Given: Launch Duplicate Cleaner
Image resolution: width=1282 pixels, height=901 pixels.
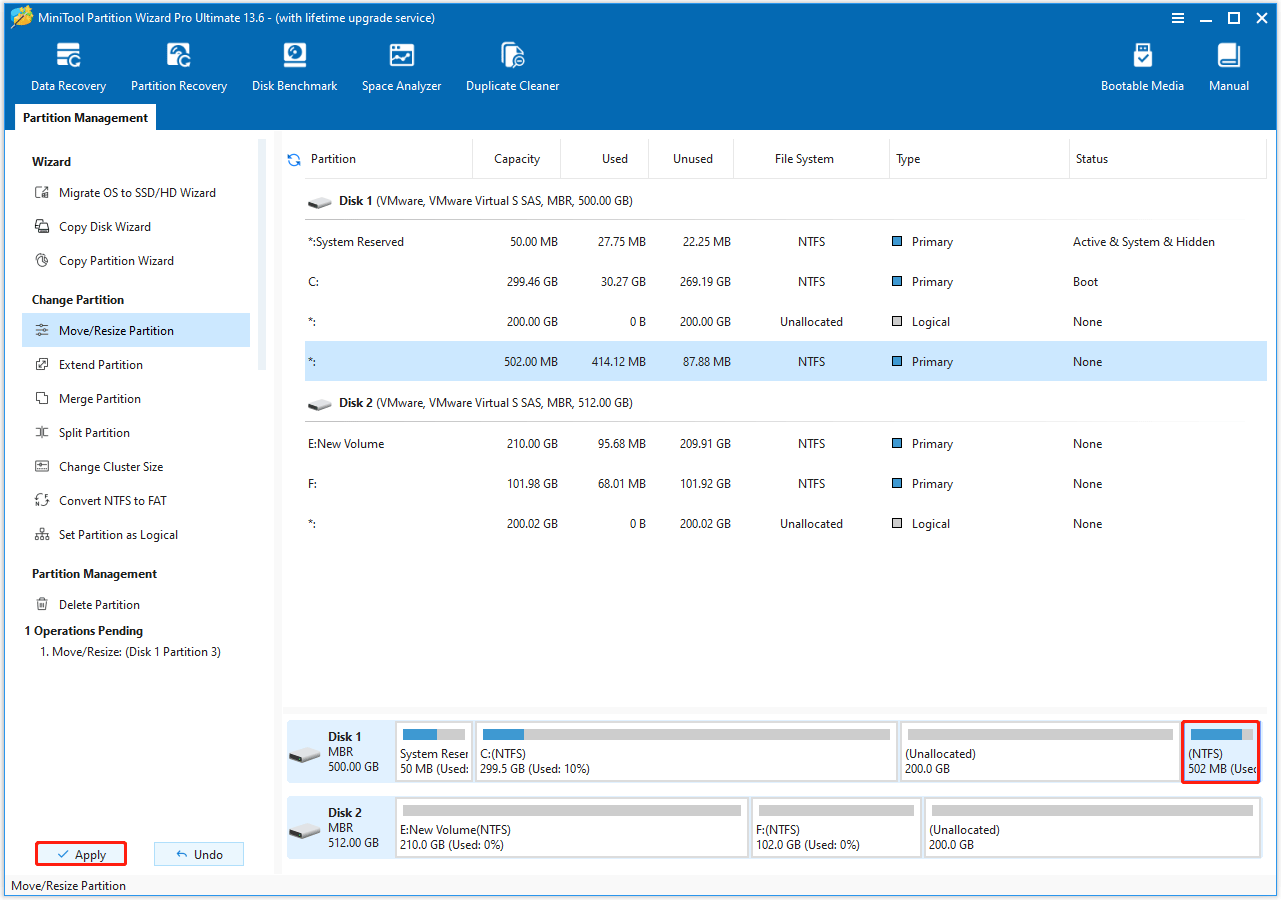Looking at the screenshot, I should click(512, 68).
